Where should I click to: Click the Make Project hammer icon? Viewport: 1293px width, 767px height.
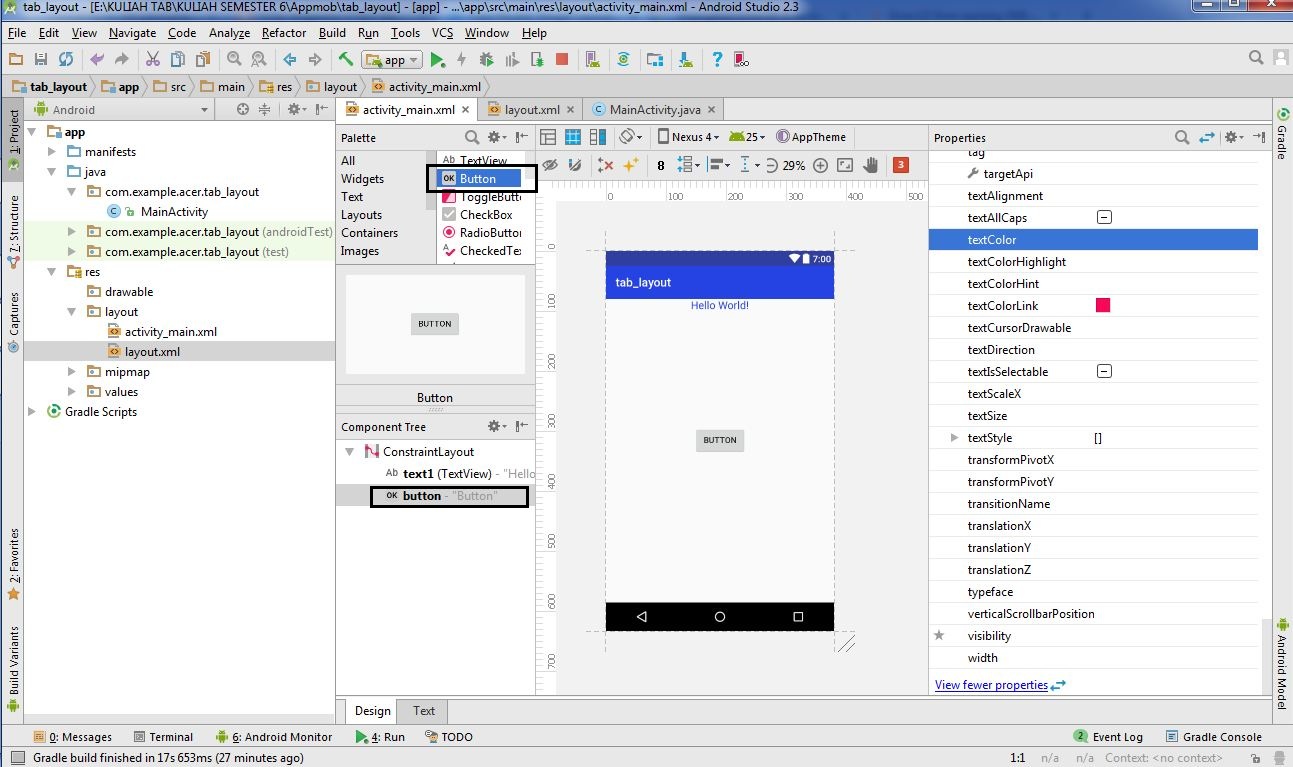pyautogui.click(x=345, y=60)
